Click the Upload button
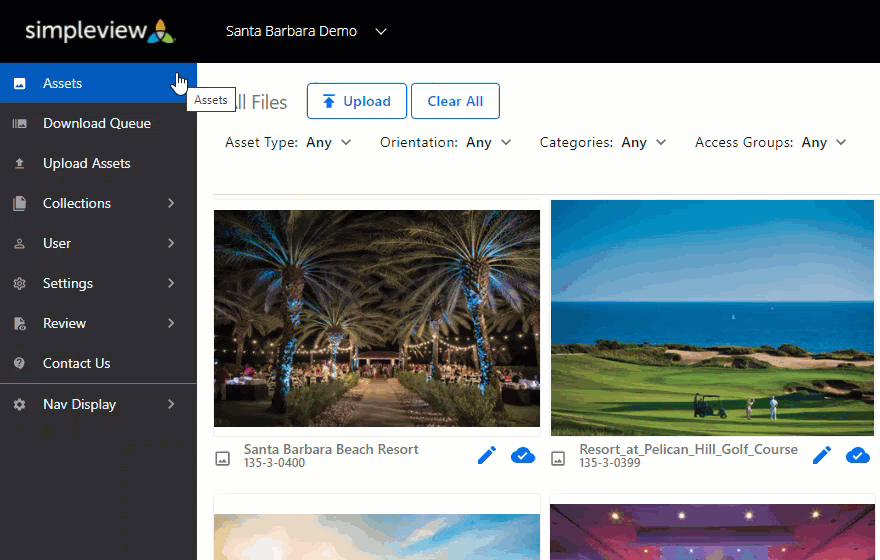 coord(357,101)
